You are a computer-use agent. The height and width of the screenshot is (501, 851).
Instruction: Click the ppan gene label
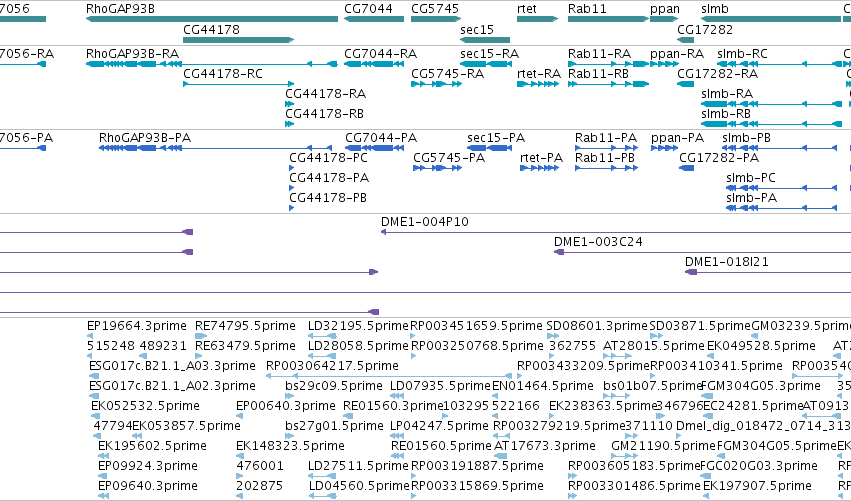pos(665,9)
